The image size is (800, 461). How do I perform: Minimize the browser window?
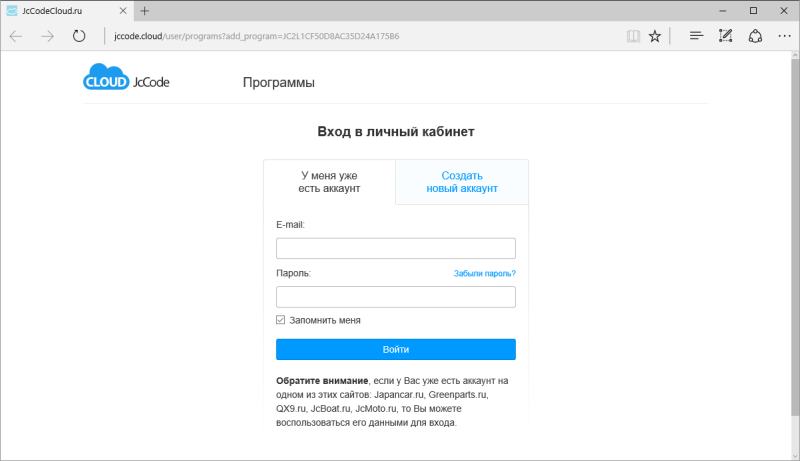point(722,11)
